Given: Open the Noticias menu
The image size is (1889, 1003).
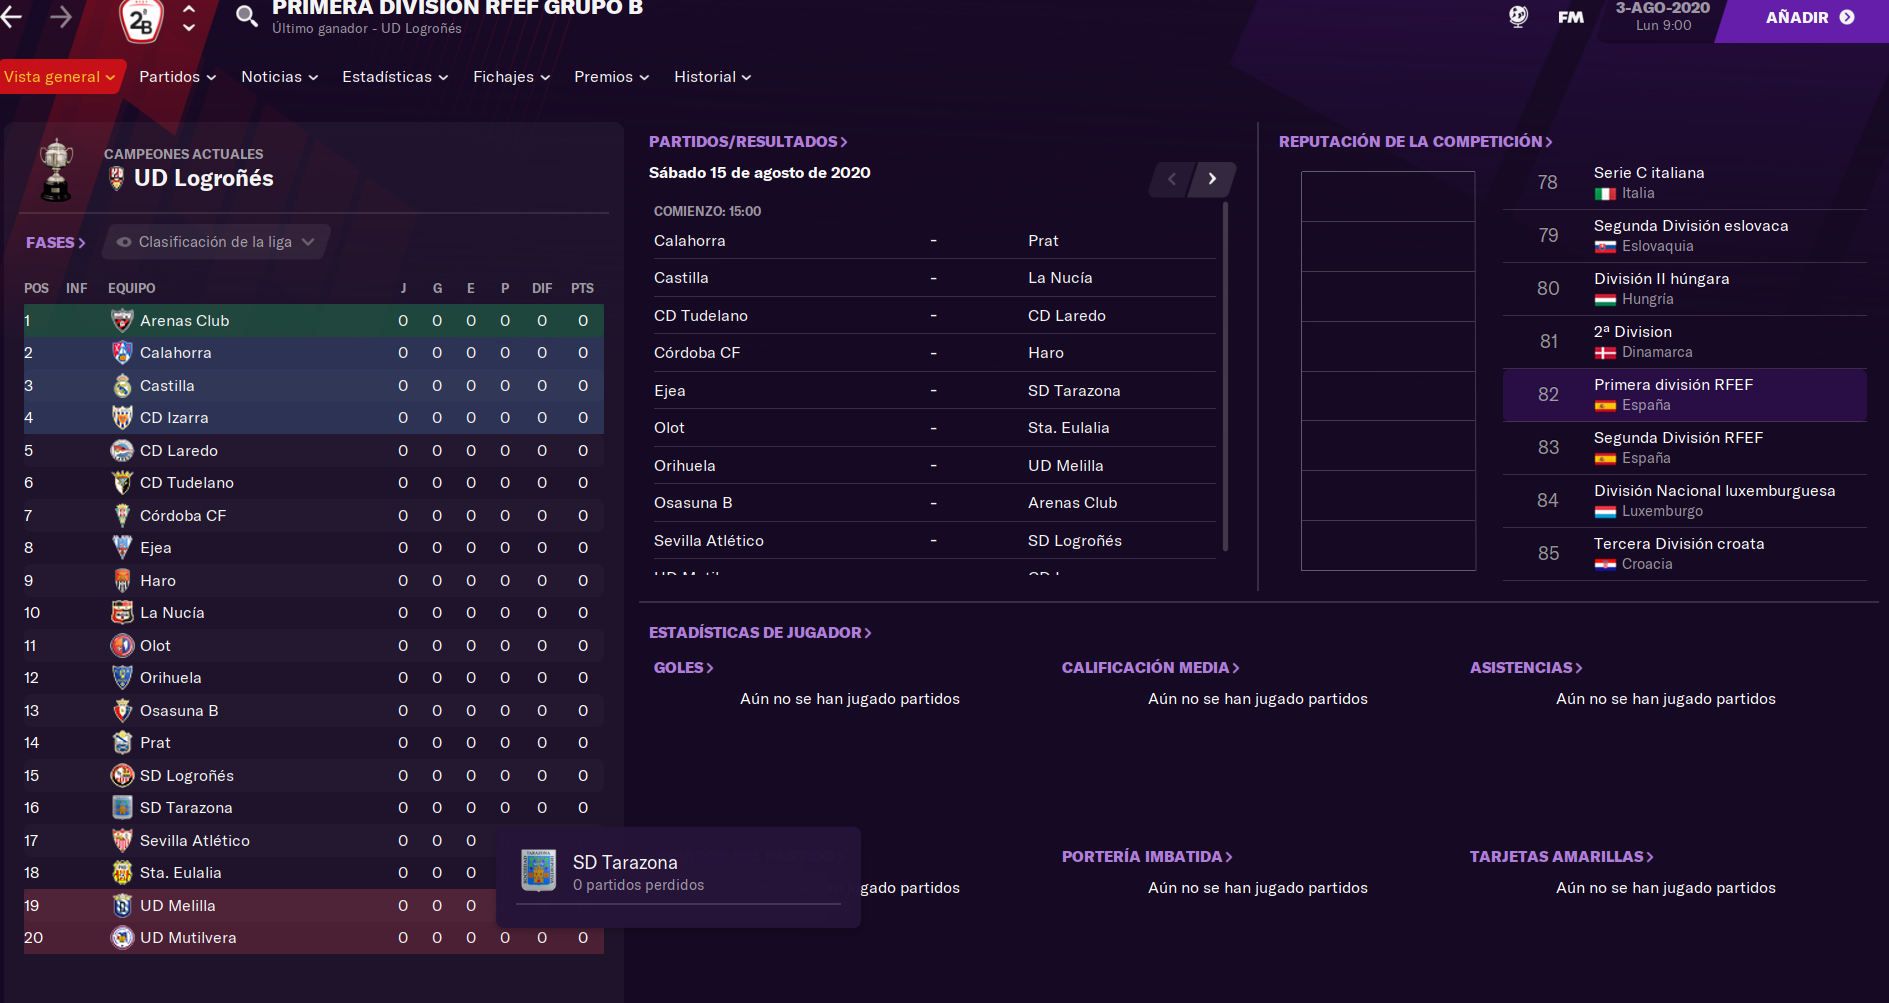Looking at the screenshot, I should pyautogui.click(x=279, y=77).
